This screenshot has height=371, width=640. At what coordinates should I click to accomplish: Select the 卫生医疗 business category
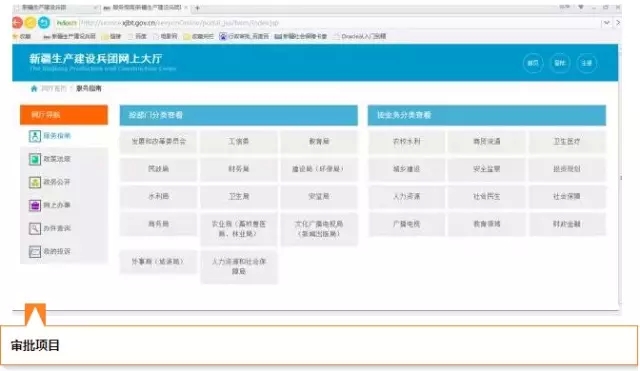coord(567,142)
